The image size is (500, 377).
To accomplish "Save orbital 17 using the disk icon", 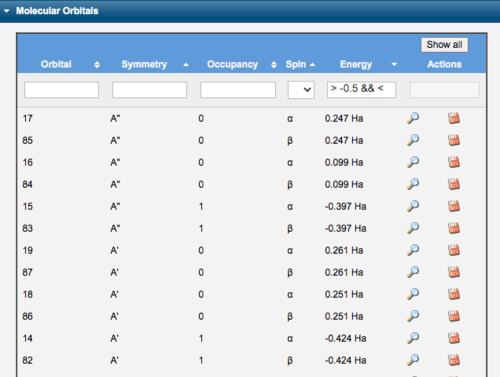I will (454, 118).
